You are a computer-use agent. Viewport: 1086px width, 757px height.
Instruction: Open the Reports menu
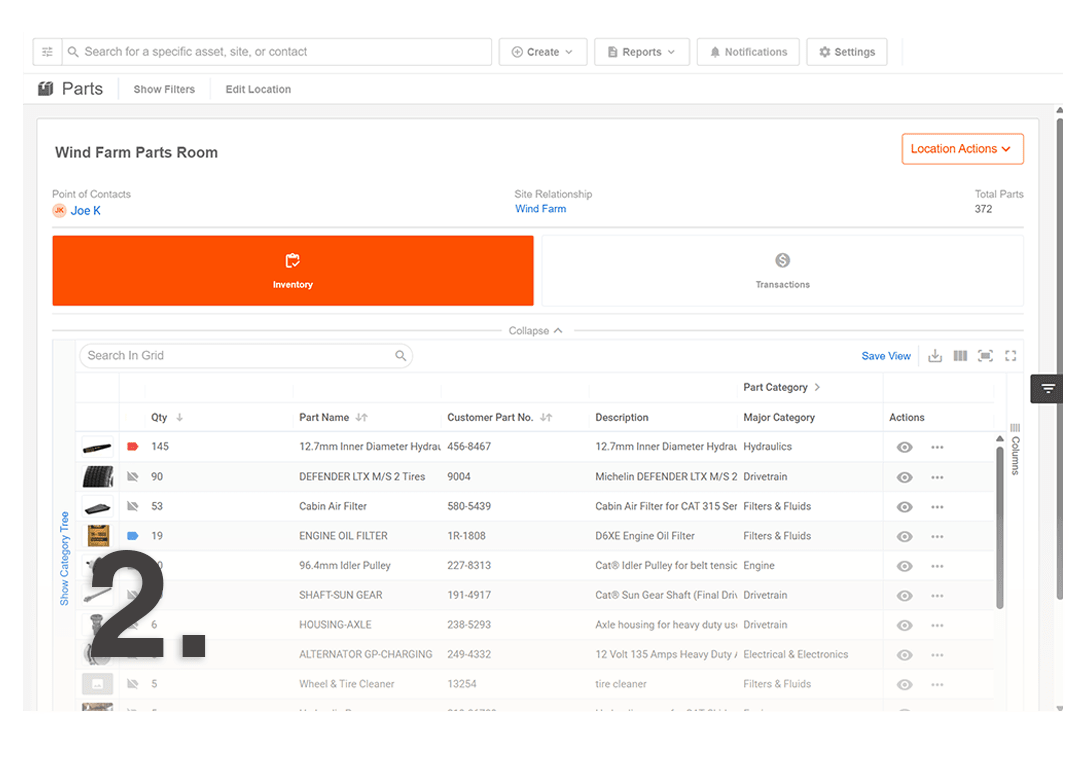(x=641, y=52)
